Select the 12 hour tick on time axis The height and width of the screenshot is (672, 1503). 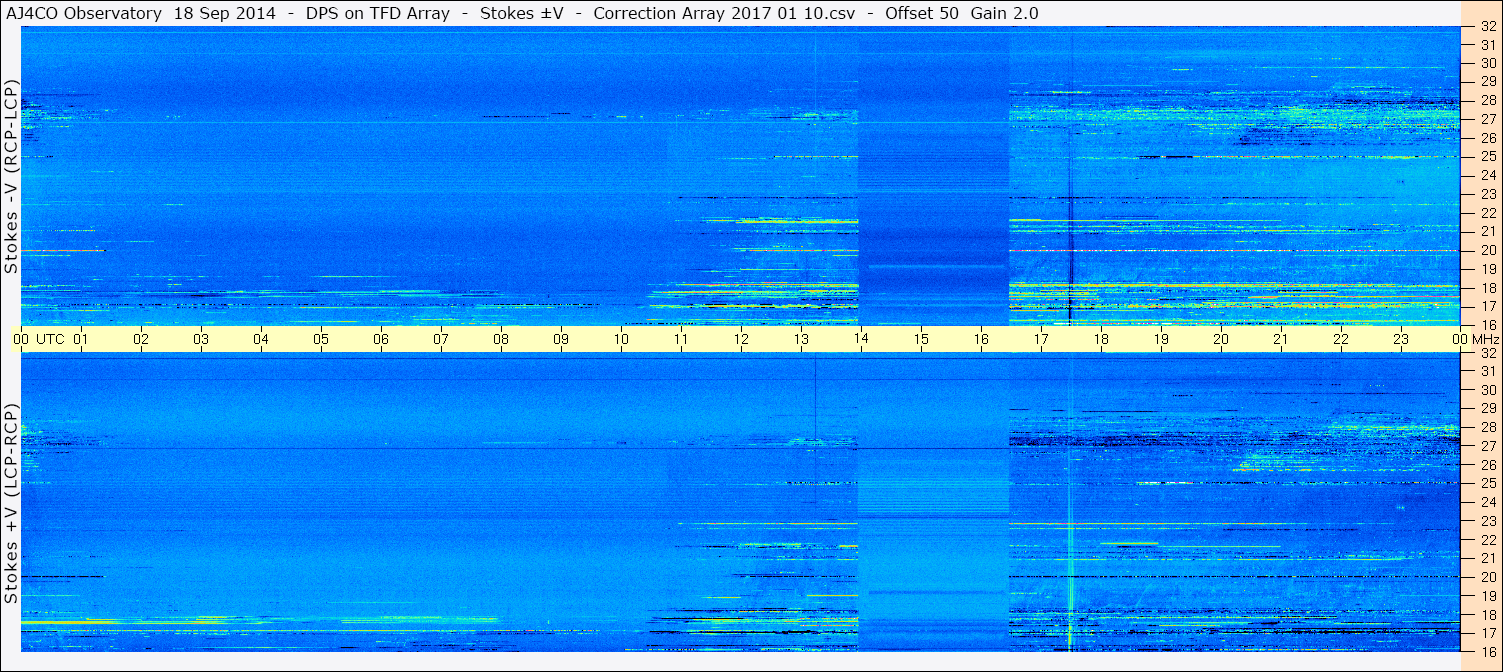[741, 339]
